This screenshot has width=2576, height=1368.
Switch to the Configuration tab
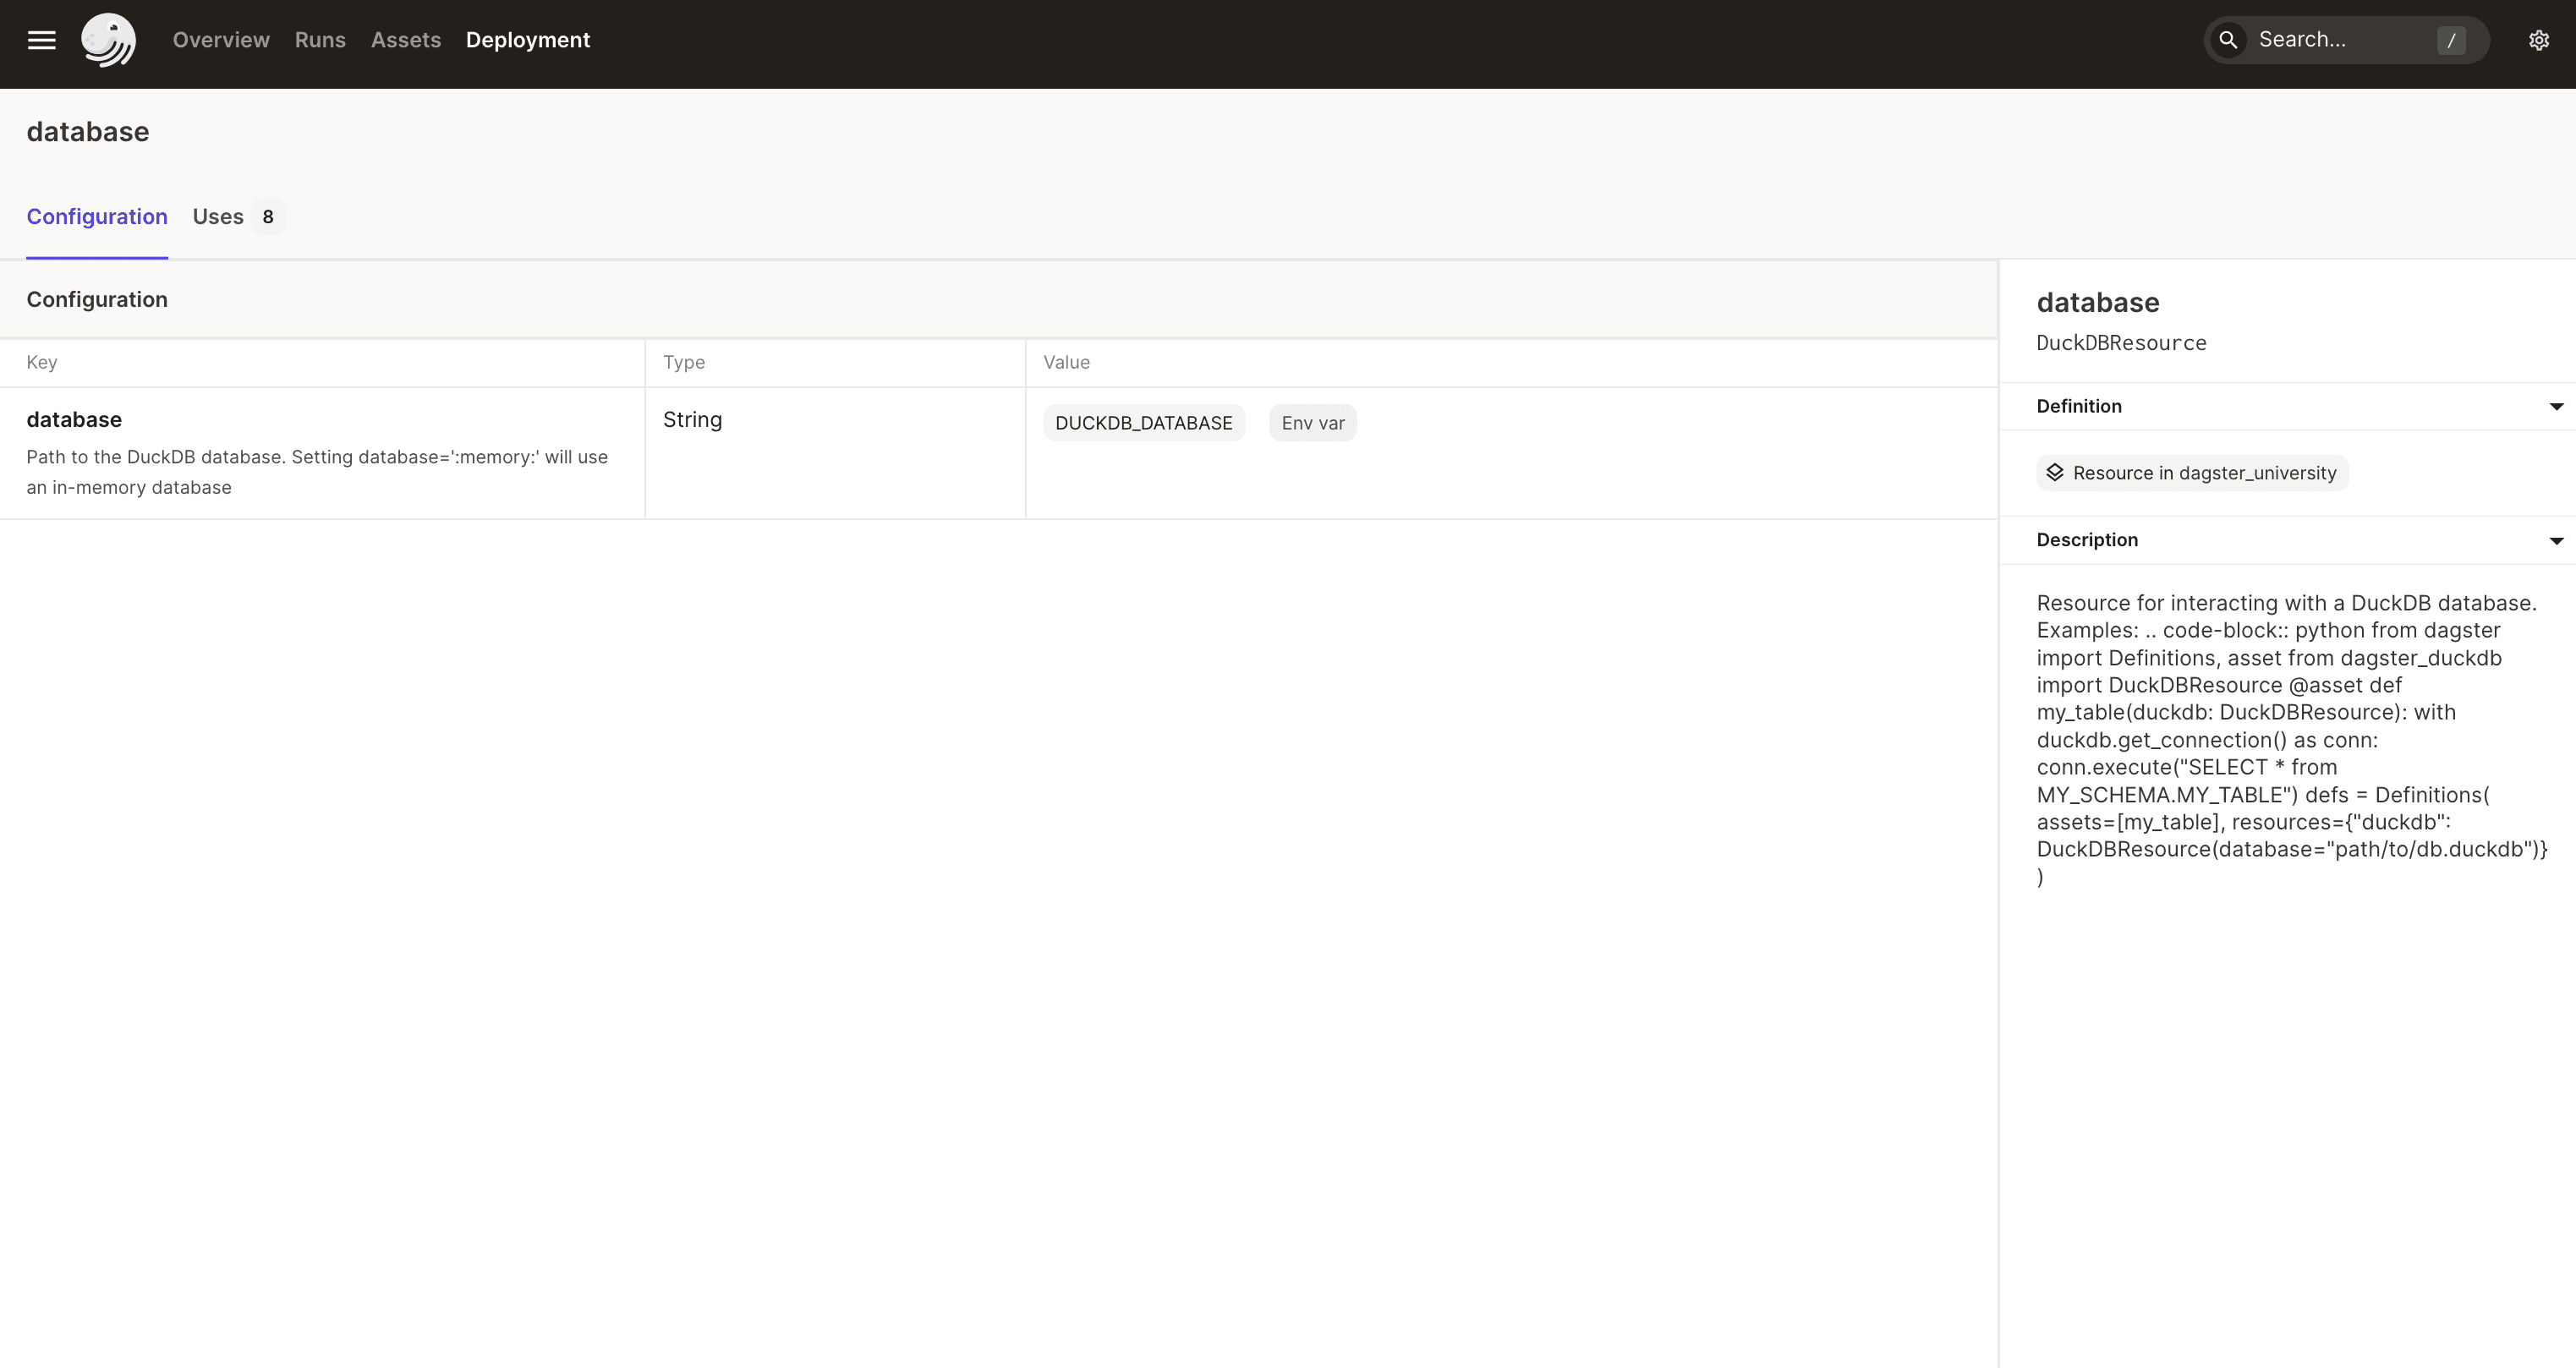(x=96, y=216)
